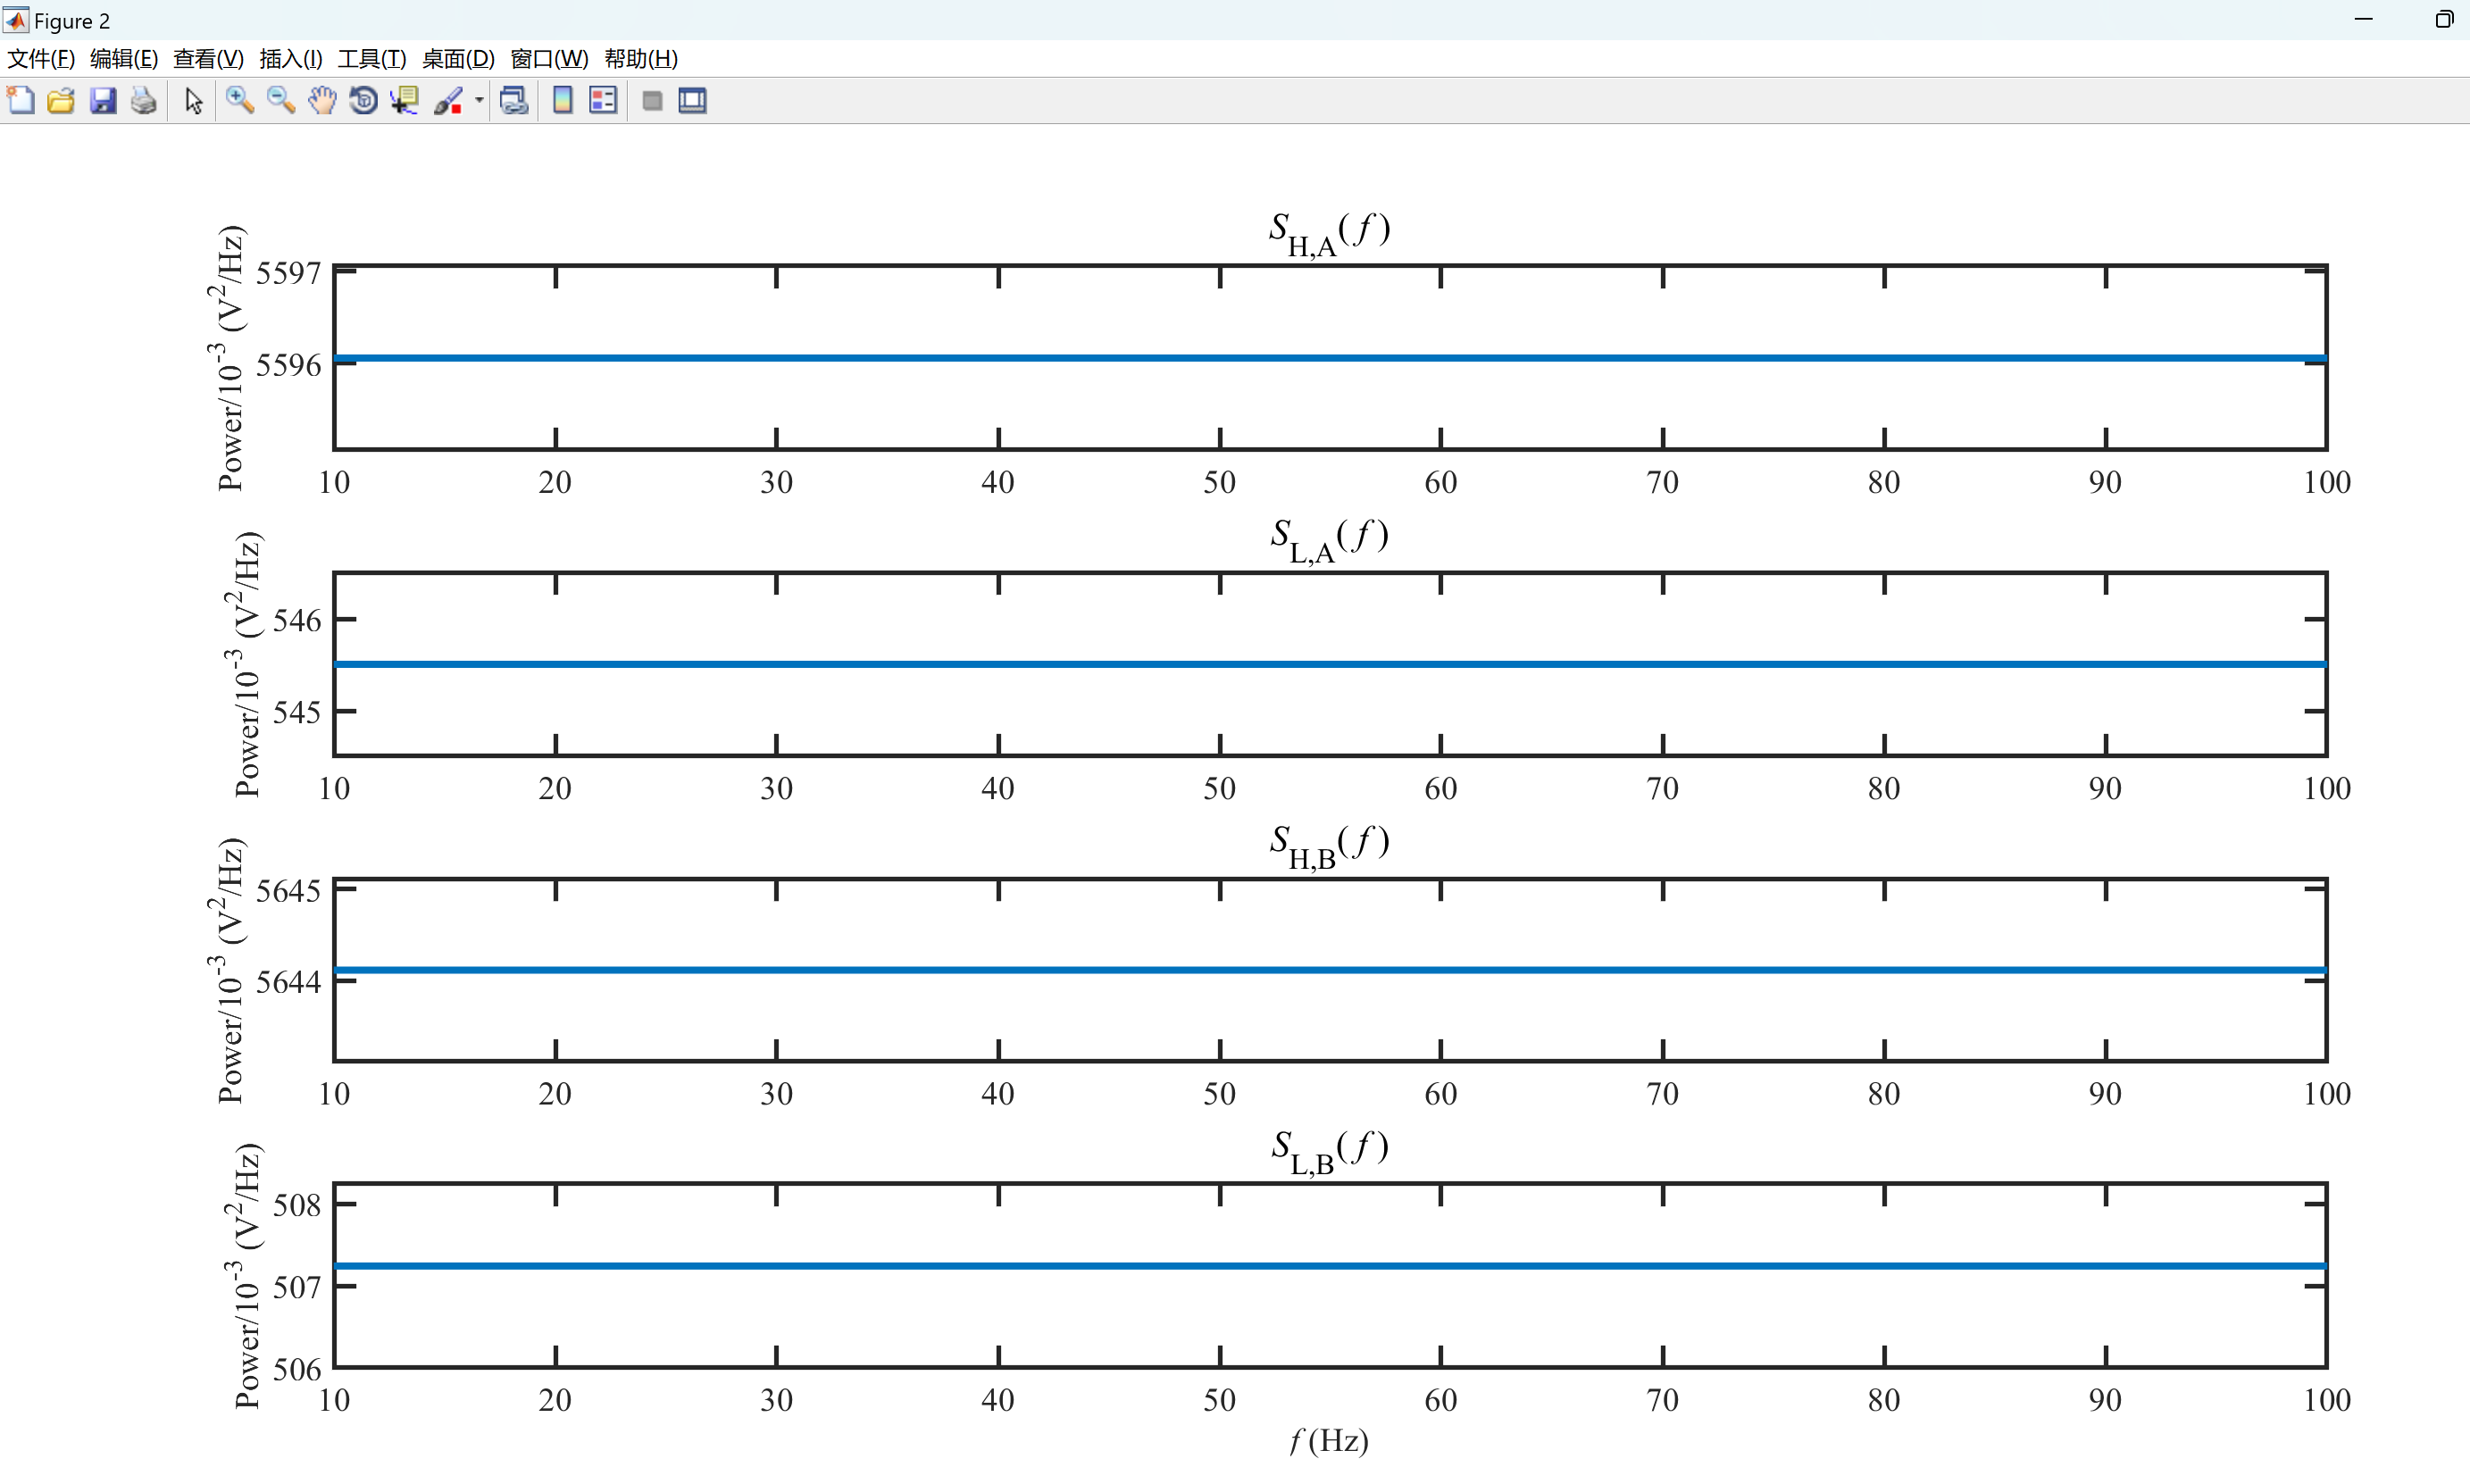Click the Open File folder icon
2470x1484 pixels.
[61, 101]
